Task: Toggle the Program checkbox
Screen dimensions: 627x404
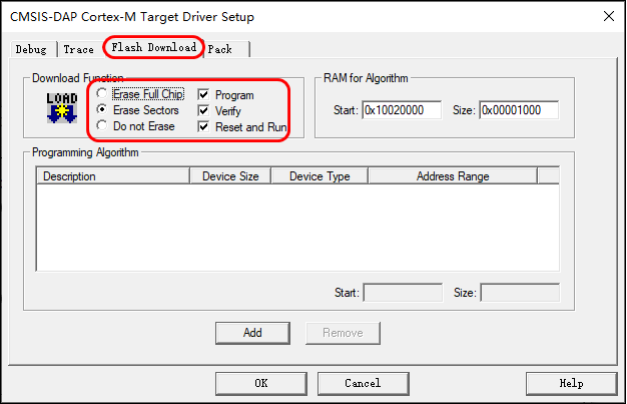Action: pos(204,95)
